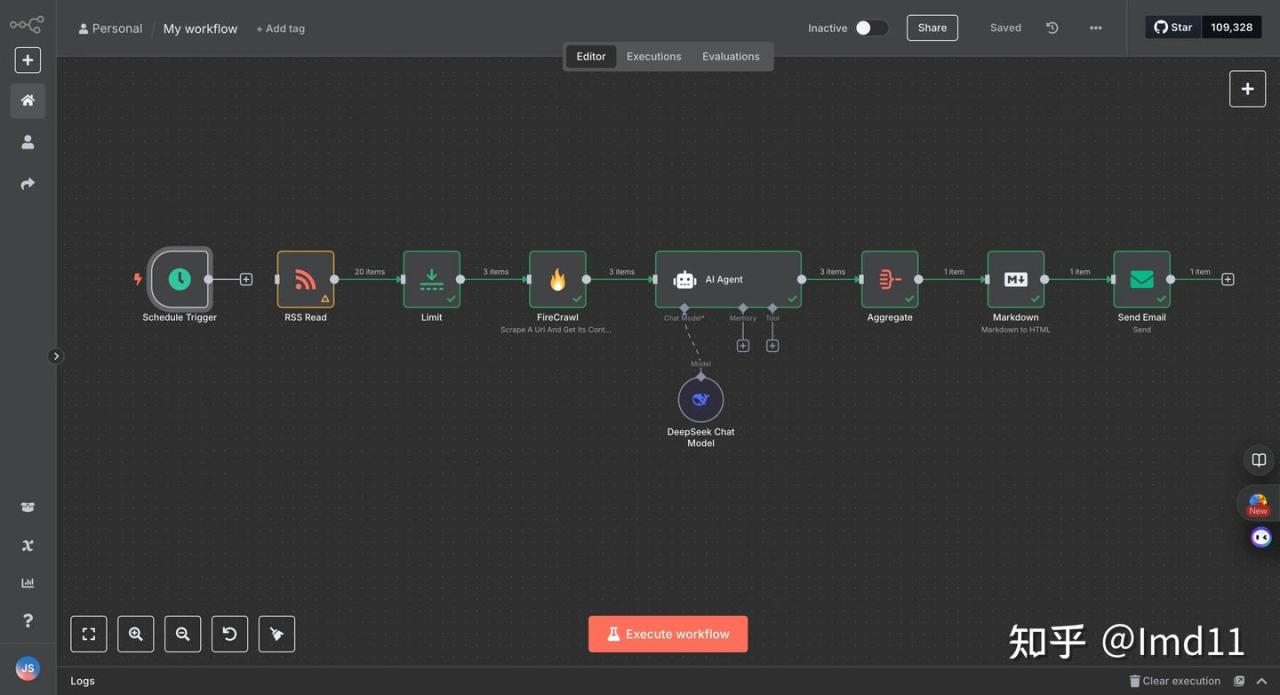Image resolution: width=1280 pixels, height=695 pixels.
Task: Open the DeepSeek Chat Model node
Action: (700, 400)
